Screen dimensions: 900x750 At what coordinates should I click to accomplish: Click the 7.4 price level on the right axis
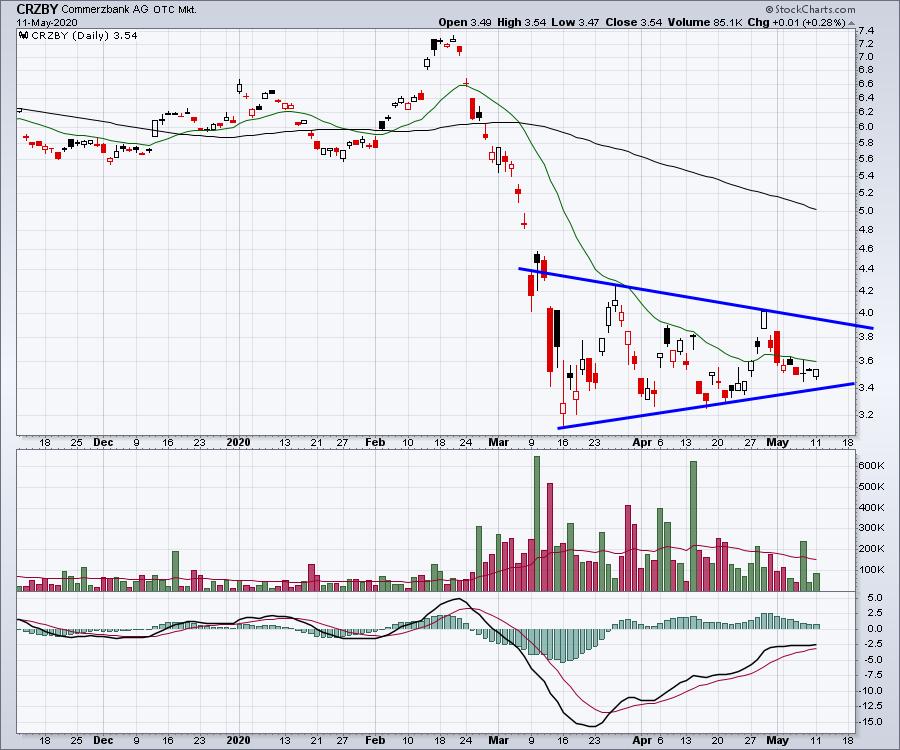point(866,31)
